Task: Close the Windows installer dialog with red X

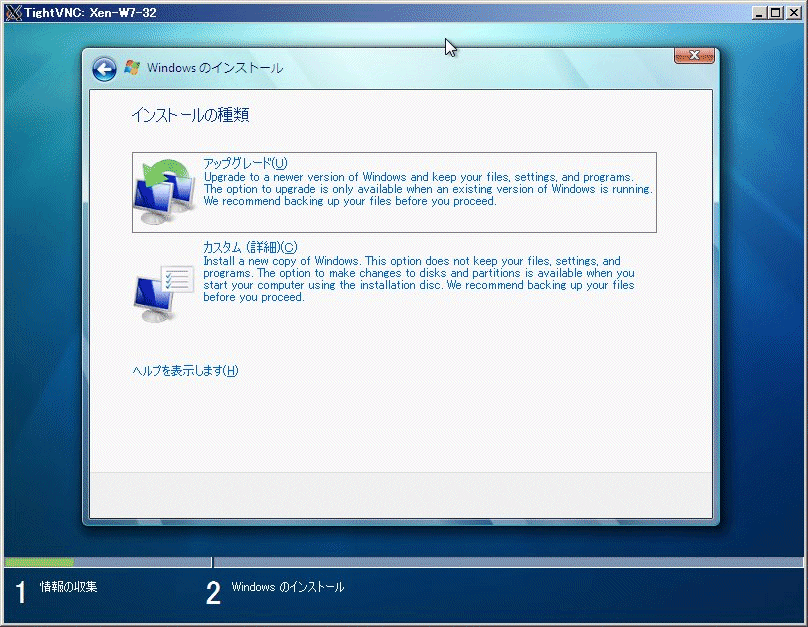Action: click(694, 56)
